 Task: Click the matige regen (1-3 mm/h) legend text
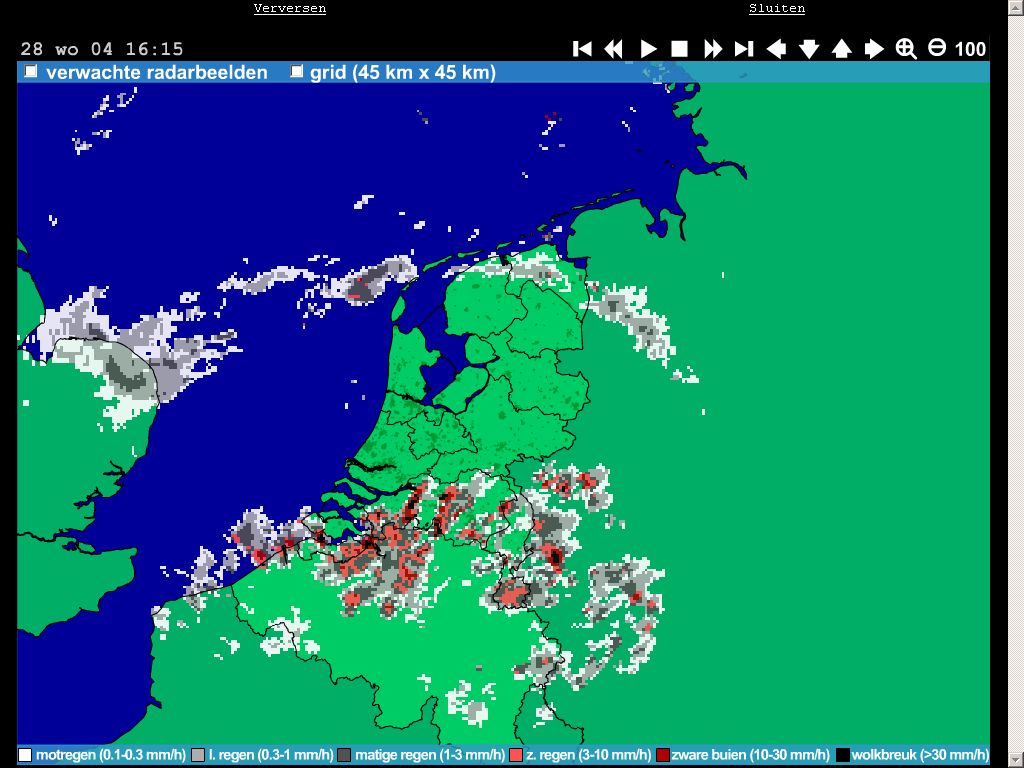pyautogui.click(x=430, y=755)
